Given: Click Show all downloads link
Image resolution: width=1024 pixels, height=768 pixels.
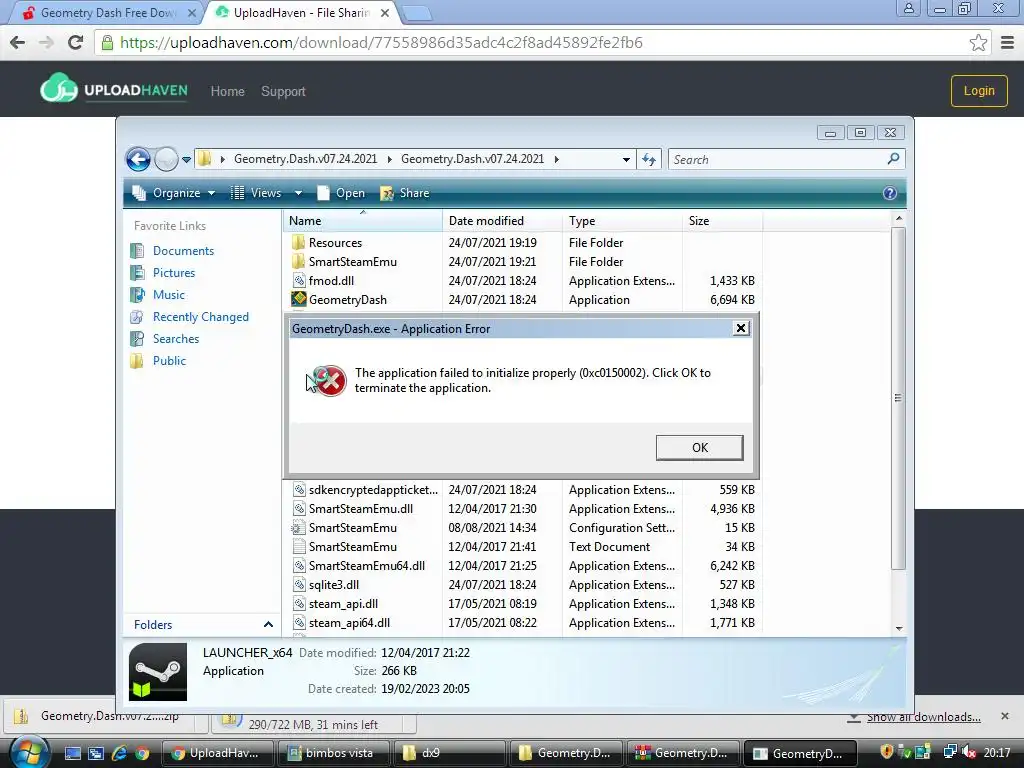Looking at the screenshot, I should [923, 717].
